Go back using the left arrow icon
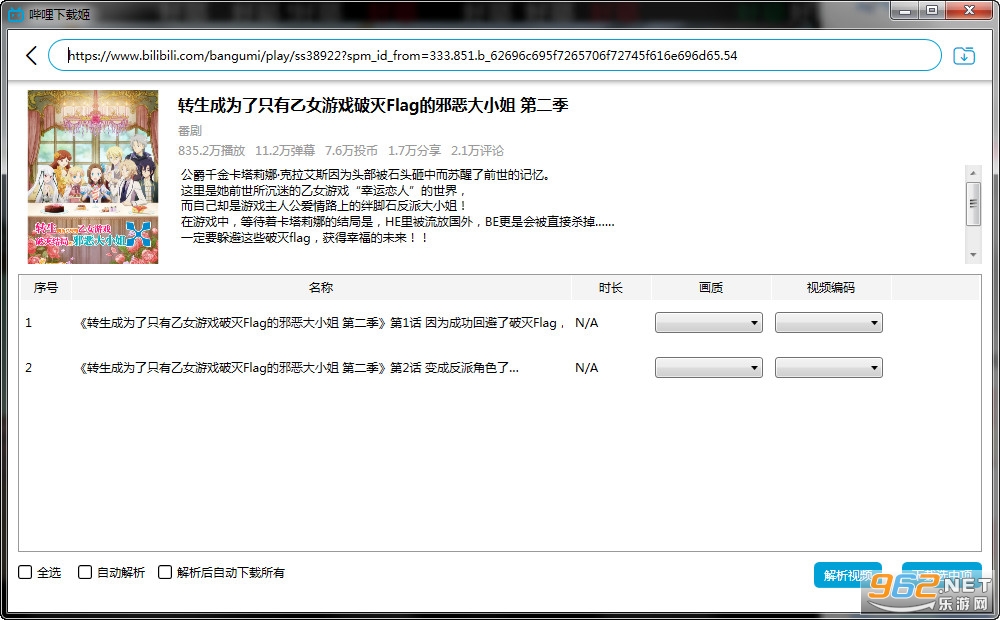The image size is (1000, 620). (31, 55)
